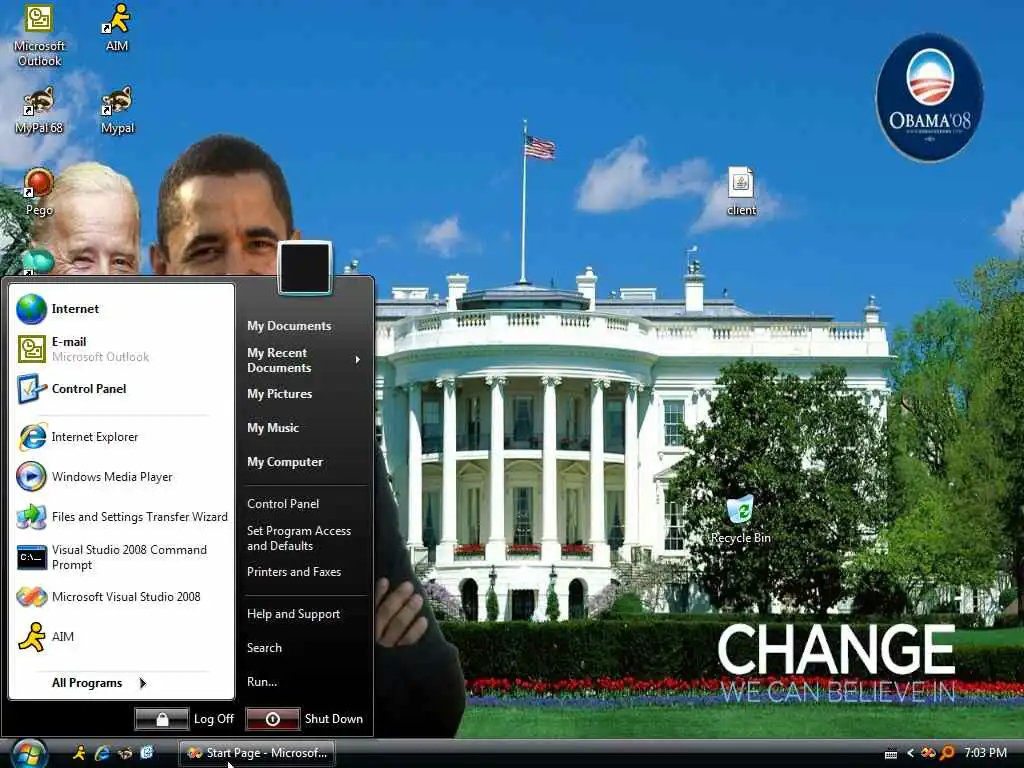
Task: Click the raccoon Mypal quick launch icon
Action: click(x=124, y=753)
